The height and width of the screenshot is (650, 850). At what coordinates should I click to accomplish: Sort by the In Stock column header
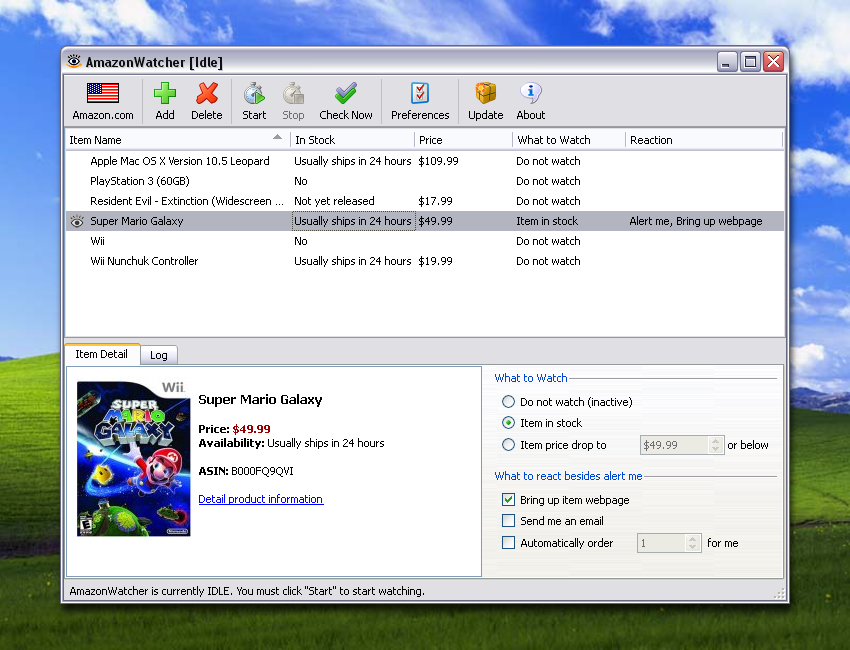352,140
